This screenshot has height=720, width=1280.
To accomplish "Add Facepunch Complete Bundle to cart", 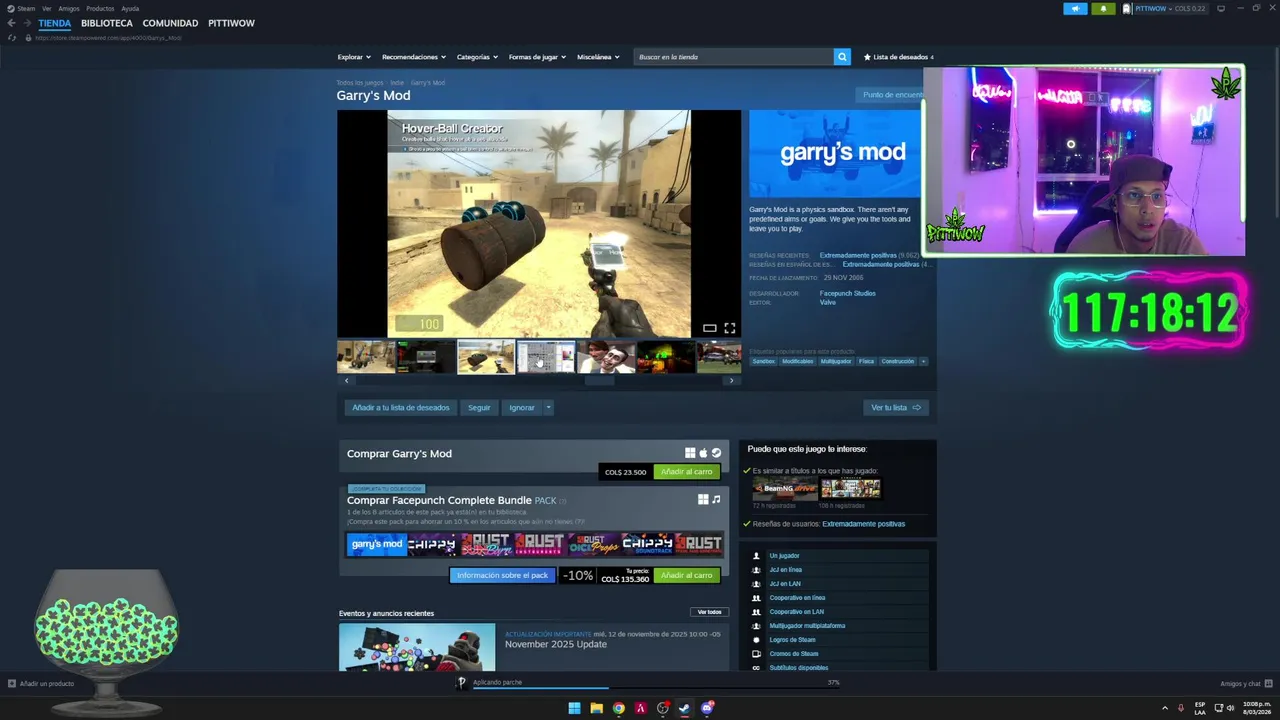I will pyautogui.click(x=687, y=575).
